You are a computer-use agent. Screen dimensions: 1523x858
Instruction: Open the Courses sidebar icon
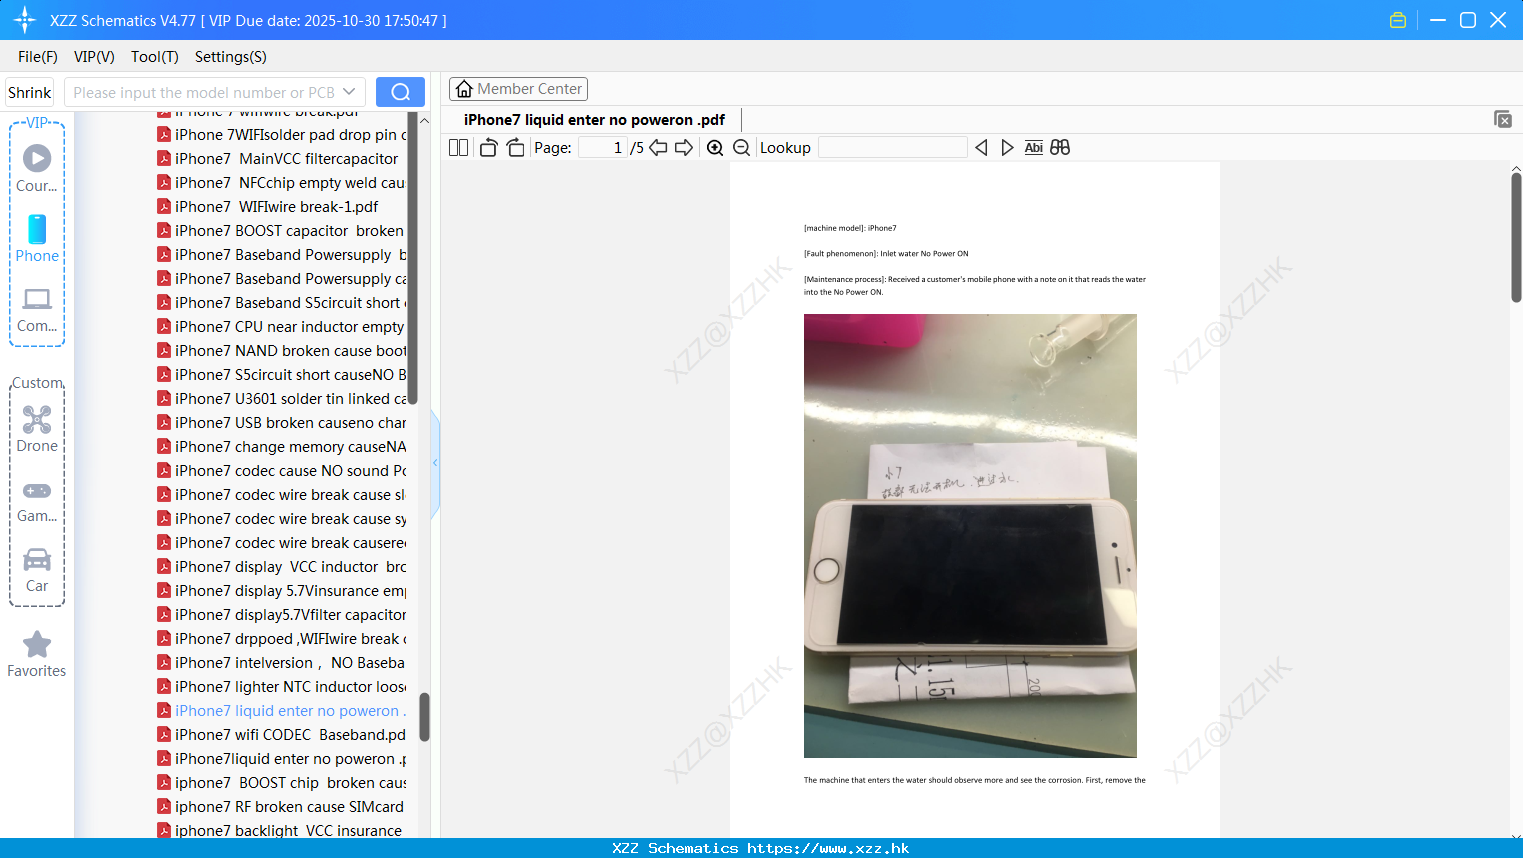(x=37, y=168)
